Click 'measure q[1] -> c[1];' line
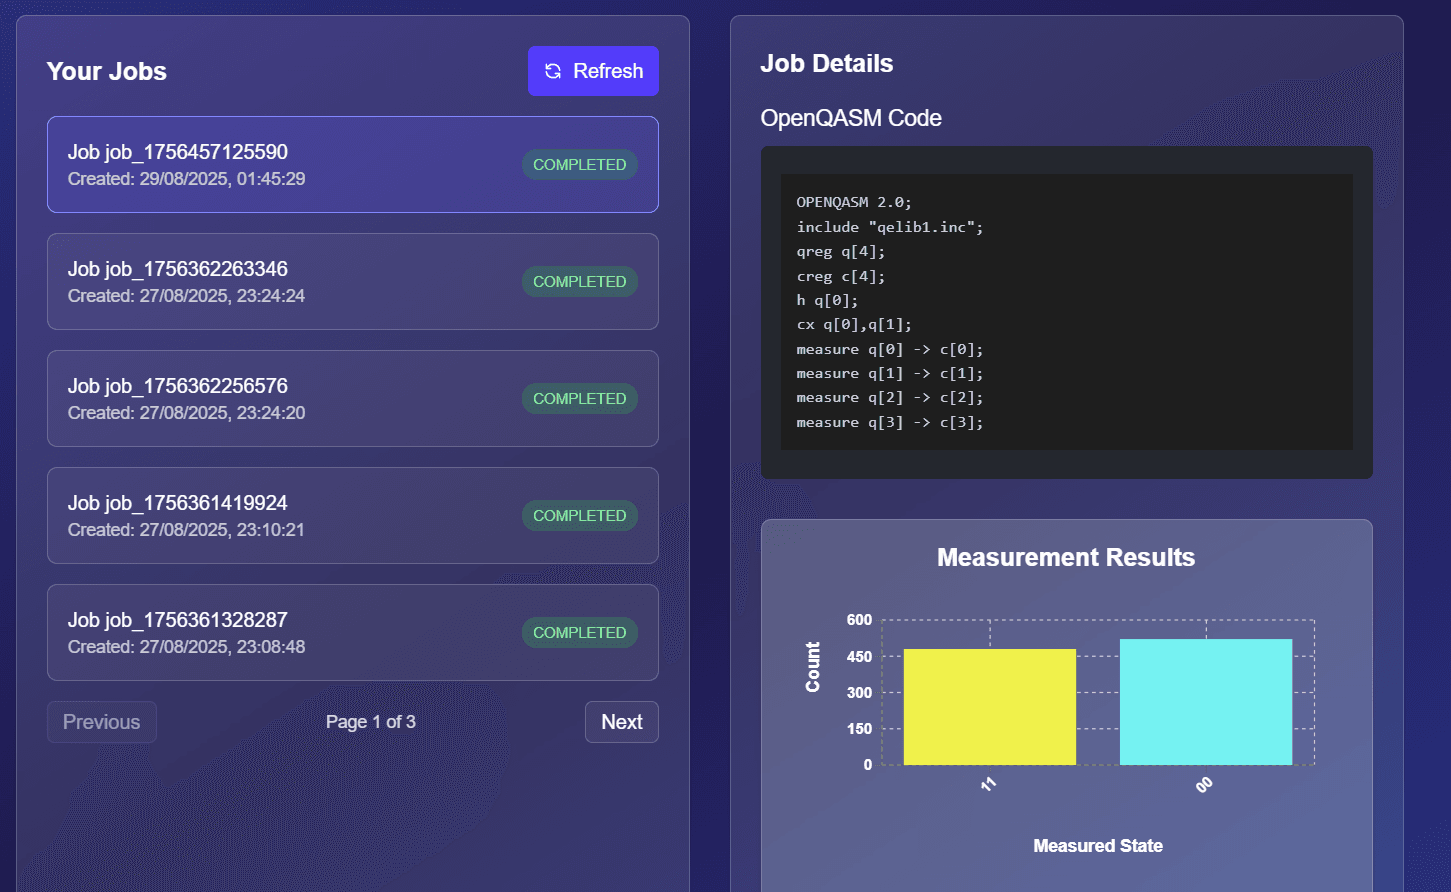The image size is (1451, 892). pos(890,373)
